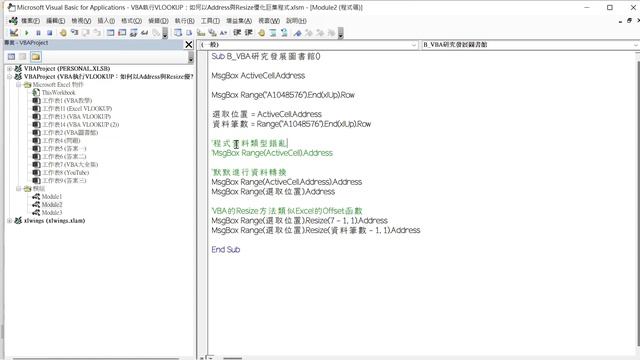The height and width of the screenshot is (360, 640).
Task: Close the VBAProject explorer pane
Action: [189, 44]
